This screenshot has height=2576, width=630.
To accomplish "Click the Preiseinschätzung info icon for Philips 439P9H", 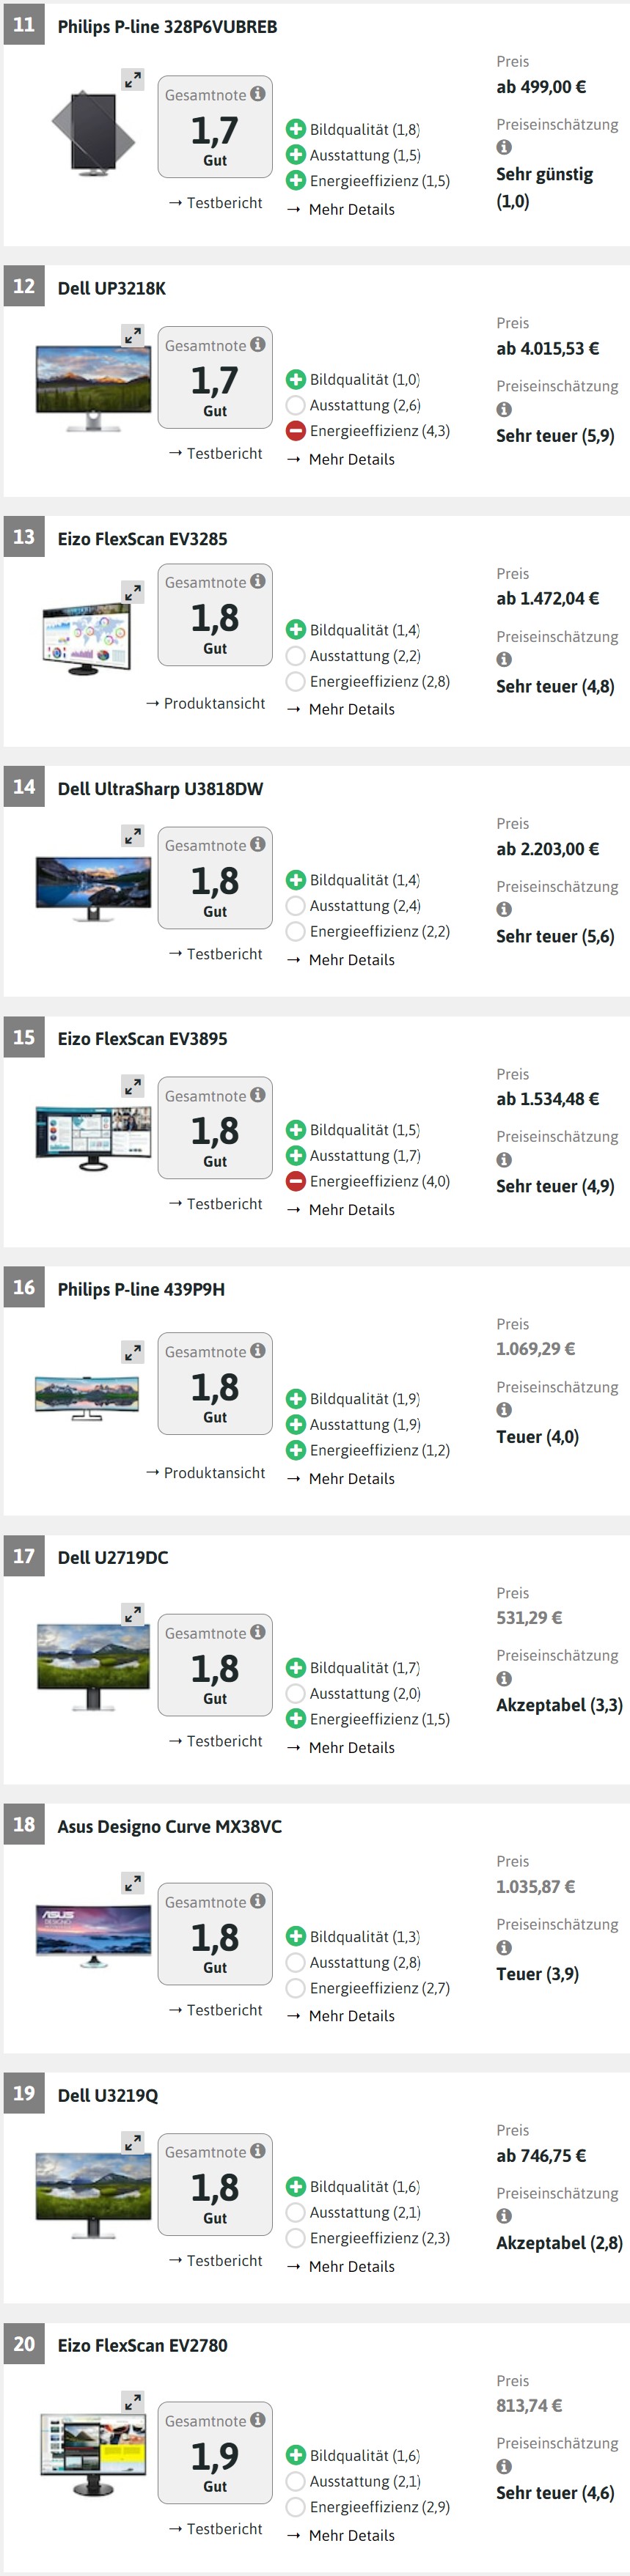I will point(504,1410).
